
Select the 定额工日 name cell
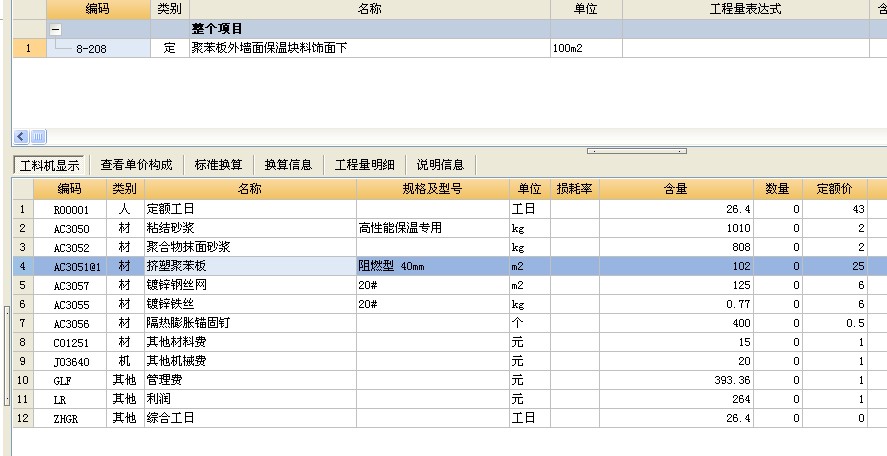pos(250,209)
